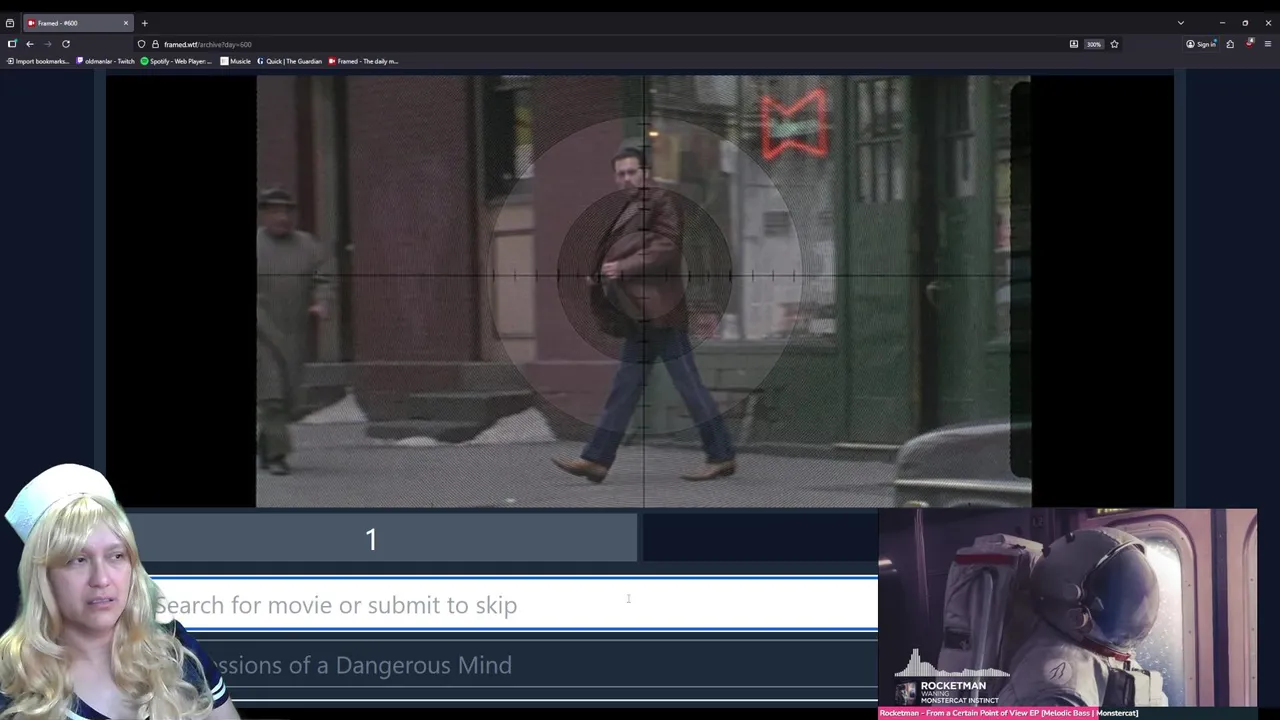Open the Firefox hamburger application menu
This screenshot has height=720, width=1280.
[1268, 44]
